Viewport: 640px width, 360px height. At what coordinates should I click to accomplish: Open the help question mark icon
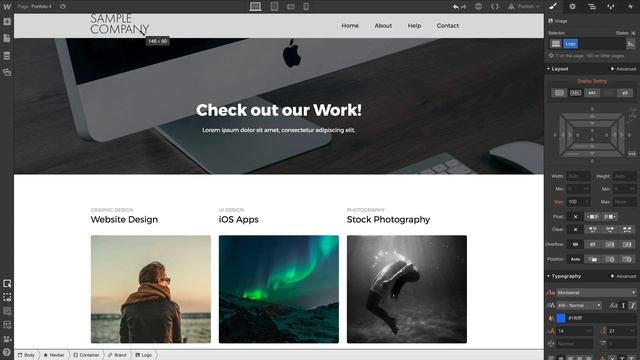click(7, 353)
